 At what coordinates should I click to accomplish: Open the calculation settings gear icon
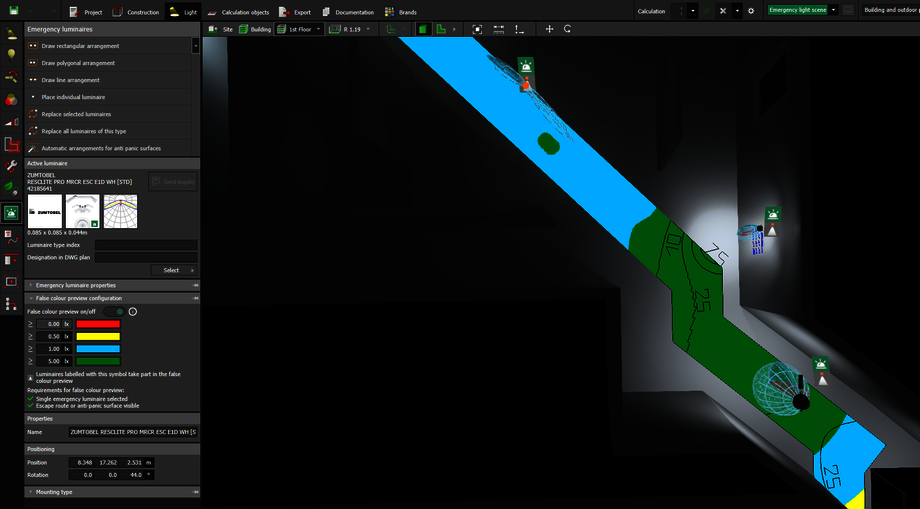pos(751,11)
